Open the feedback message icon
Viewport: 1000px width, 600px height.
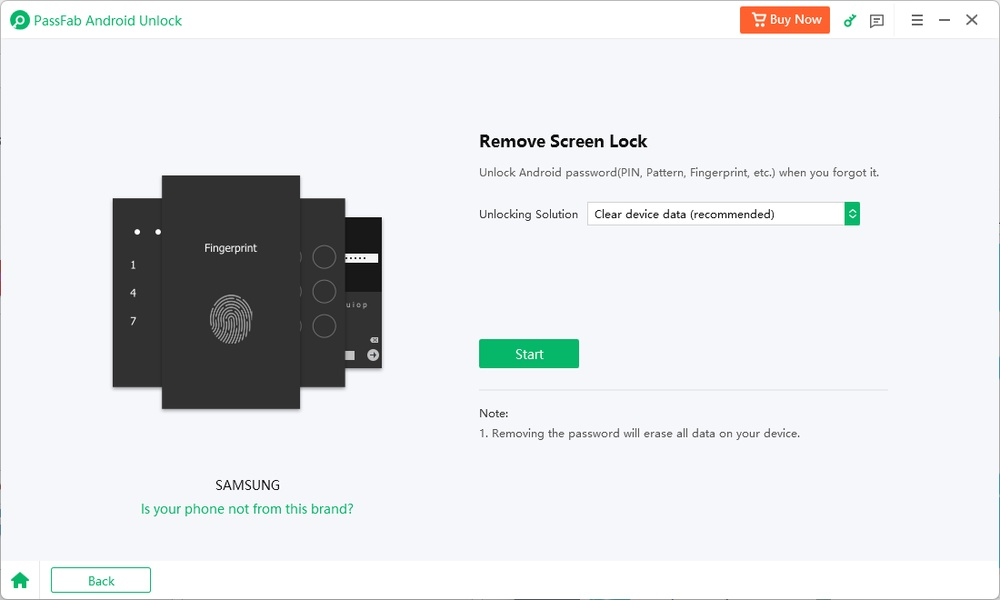point(877,20)
